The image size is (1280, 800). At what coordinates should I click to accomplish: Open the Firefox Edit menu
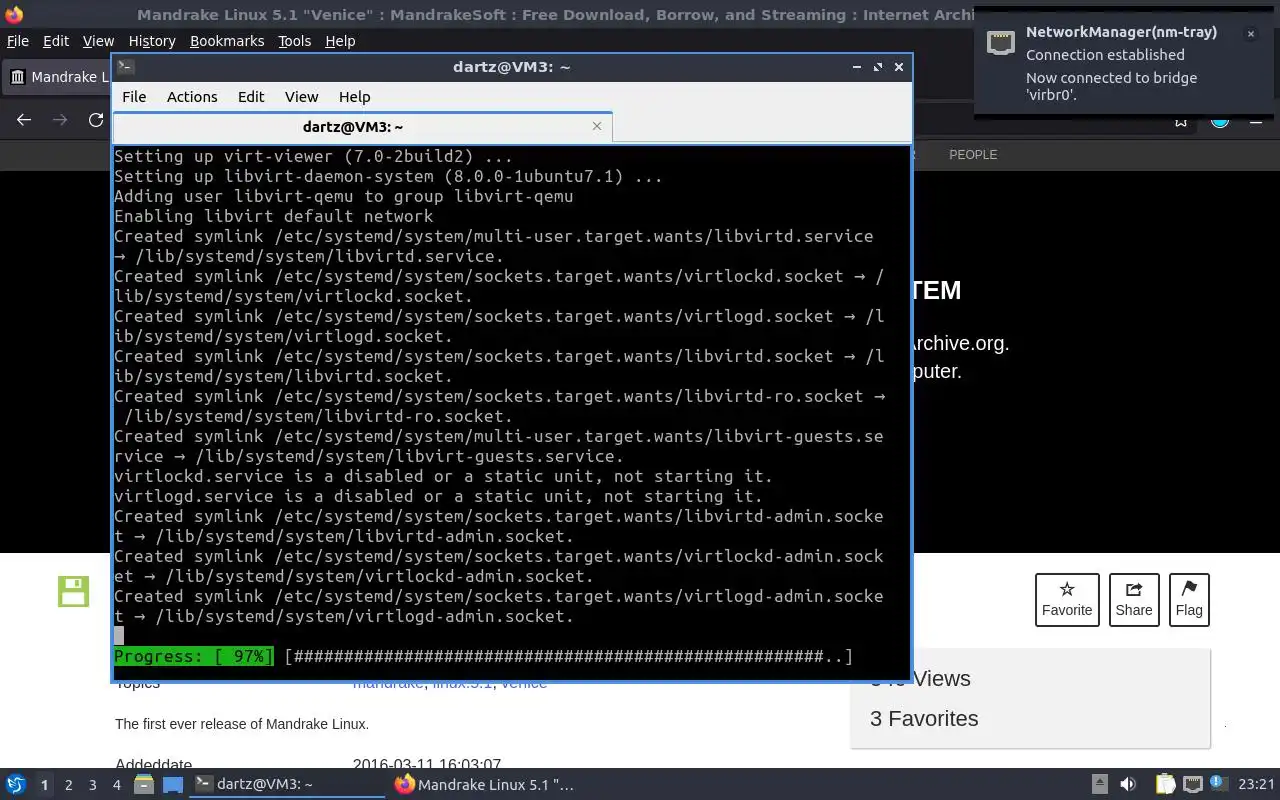click(x=56, y=41)
